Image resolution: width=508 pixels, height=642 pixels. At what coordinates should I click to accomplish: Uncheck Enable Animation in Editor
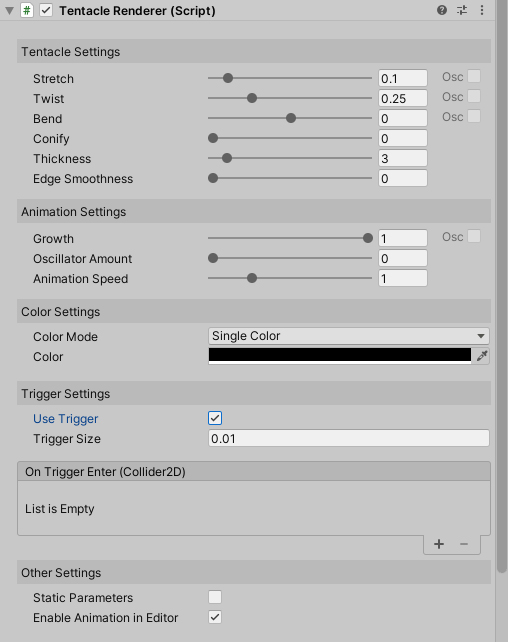pos(215,617)
